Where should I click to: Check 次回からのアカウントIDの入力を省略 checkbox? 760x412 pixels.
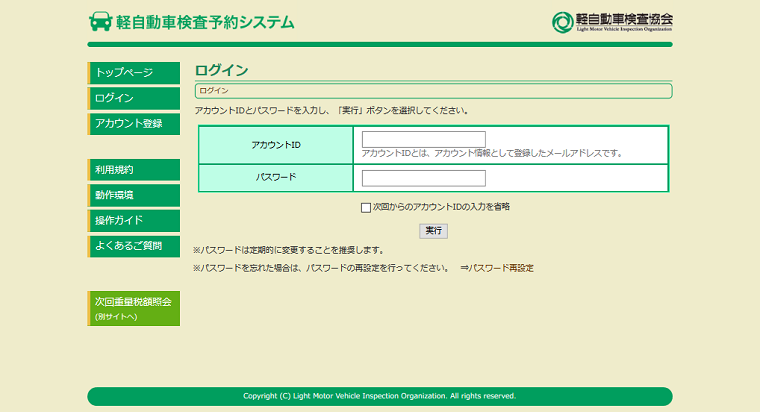tap(366, 208)
